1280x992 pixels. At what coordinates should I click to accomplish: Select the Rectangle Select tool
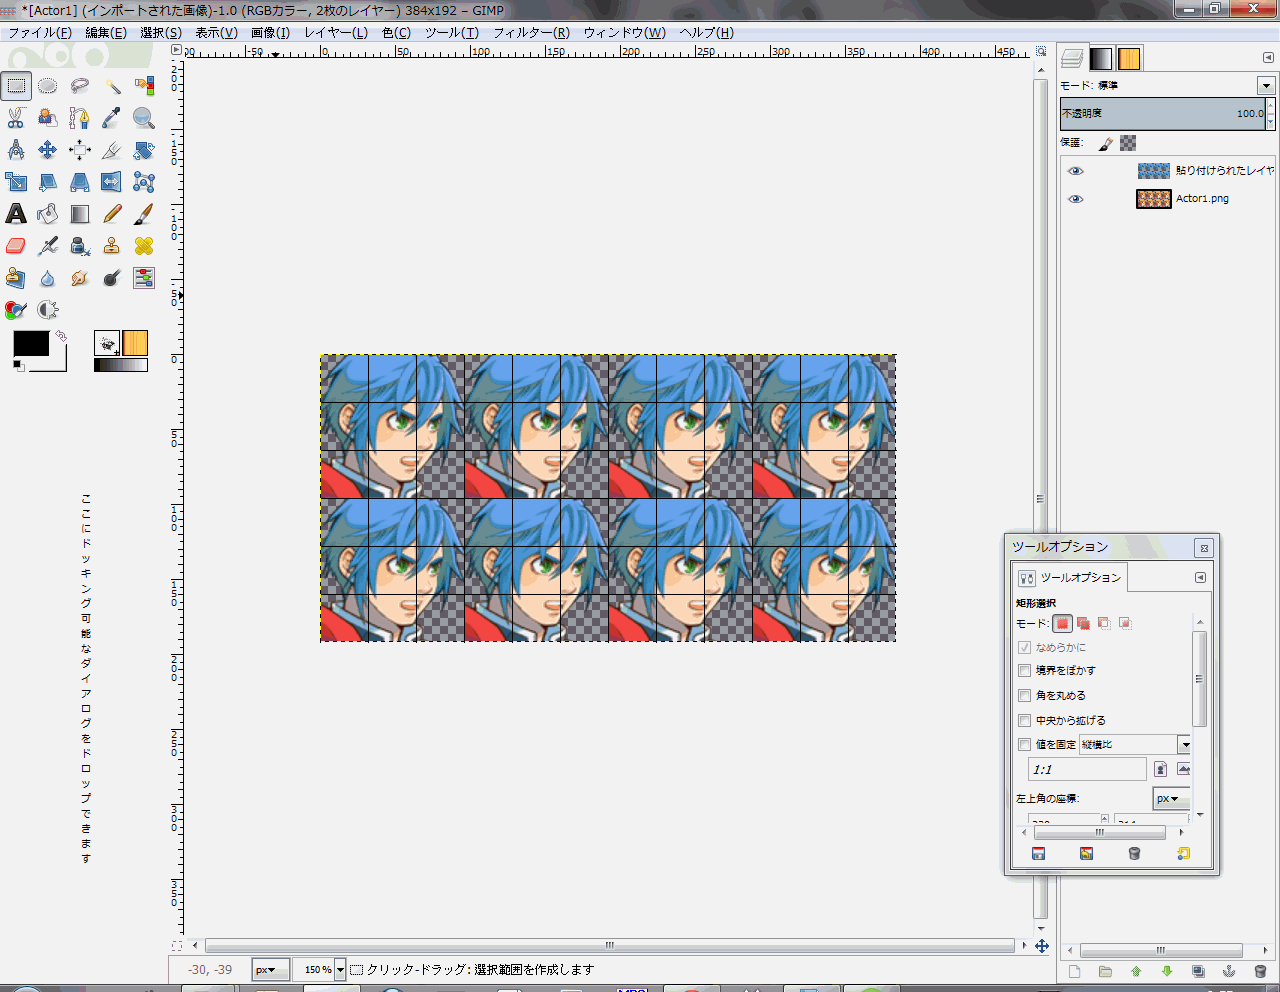coord(16,86)
